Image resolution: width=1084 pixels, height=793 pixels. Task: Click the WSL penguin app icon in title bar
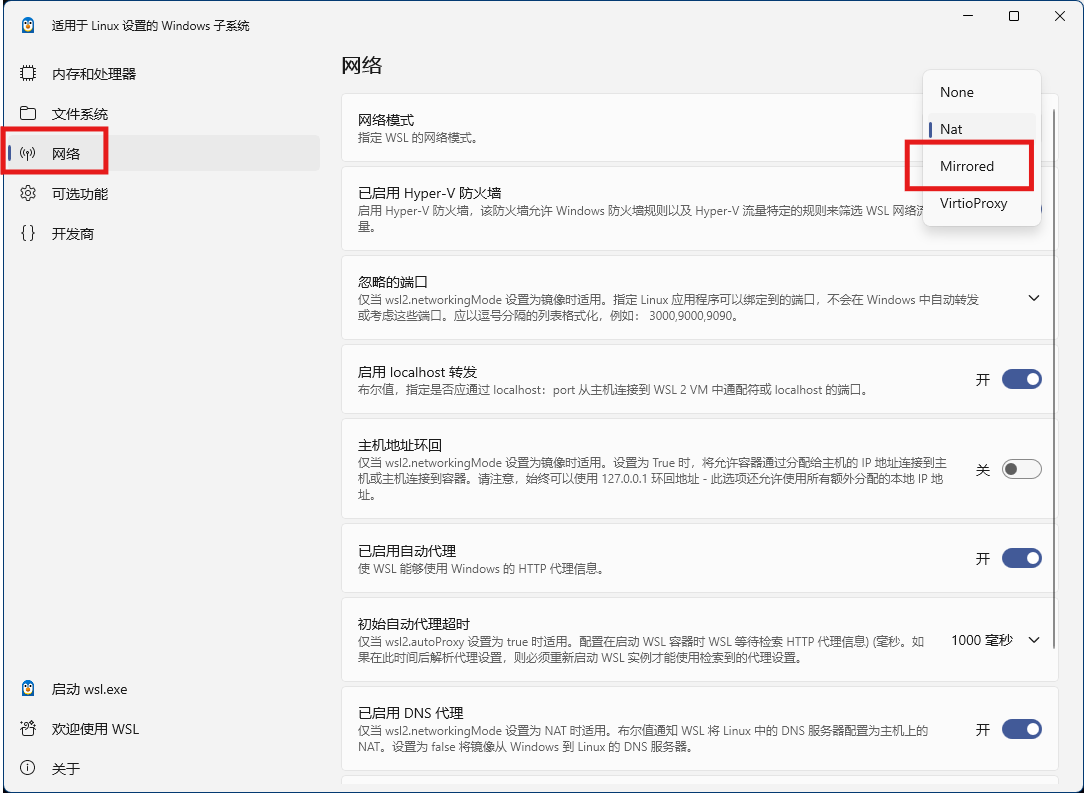28,26
